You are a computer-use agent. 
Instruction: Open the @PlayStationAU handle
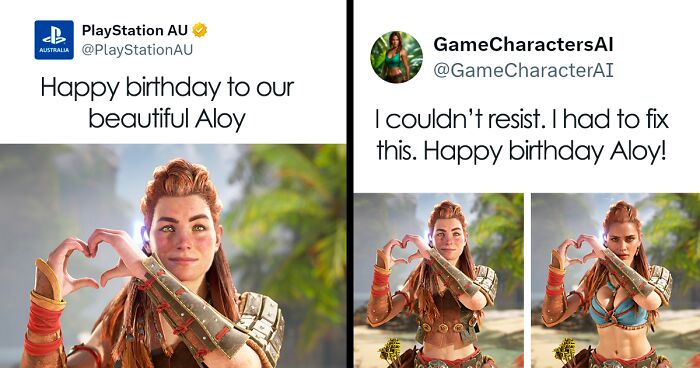click(x=137, y=50)
